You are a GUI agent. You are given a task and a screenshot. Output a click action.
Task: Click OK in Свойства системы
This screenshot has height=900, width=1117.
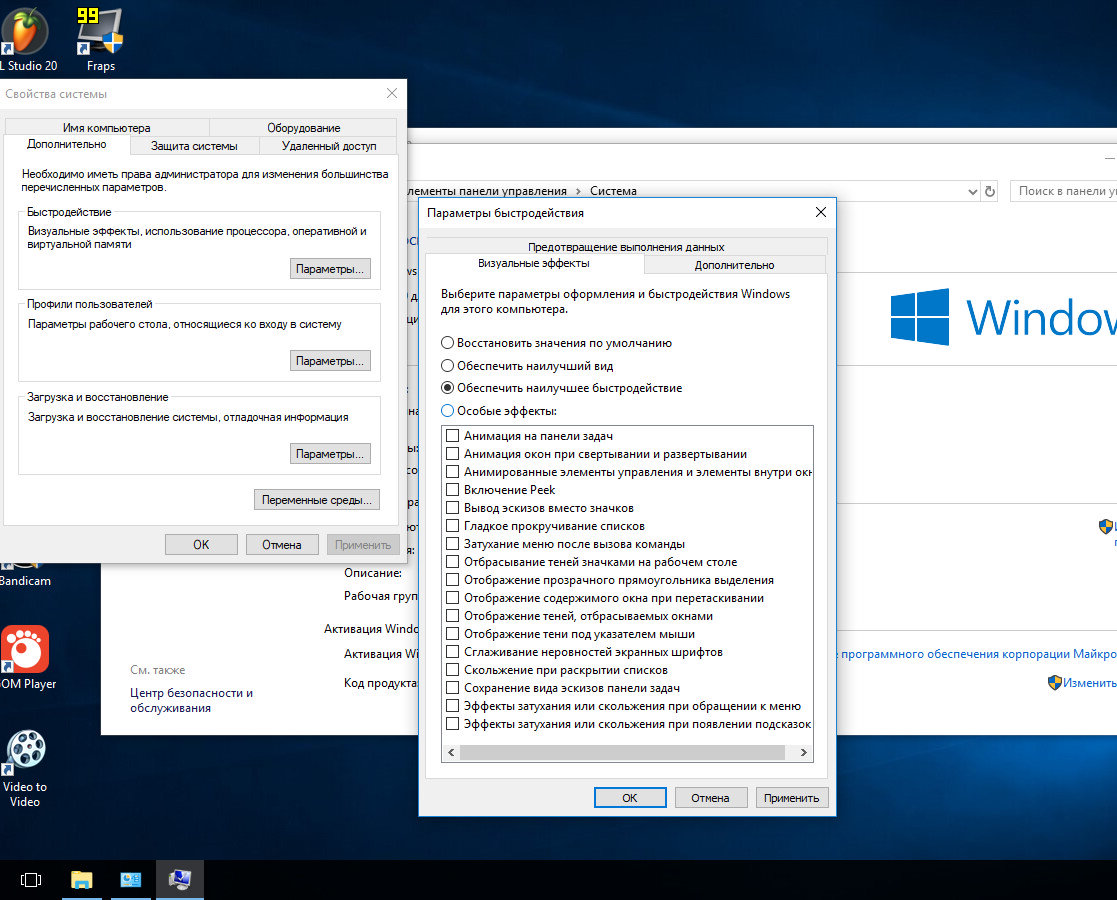pos(201,544)
